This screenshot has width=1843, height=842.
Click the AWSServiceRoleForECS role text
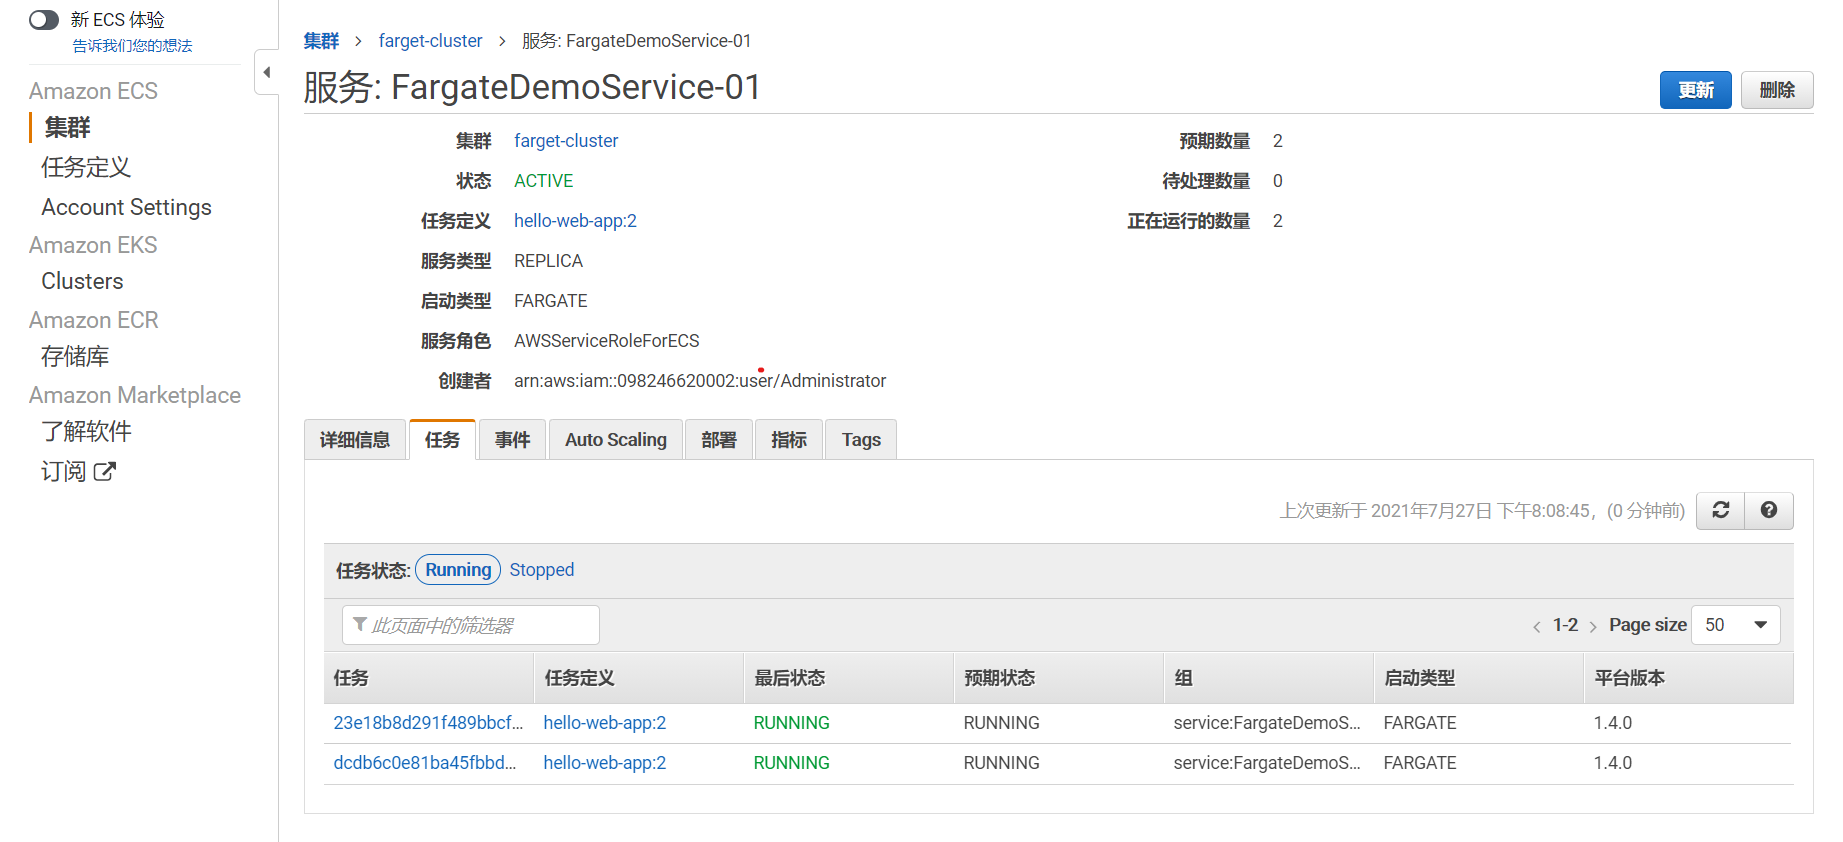click(606, 341)
